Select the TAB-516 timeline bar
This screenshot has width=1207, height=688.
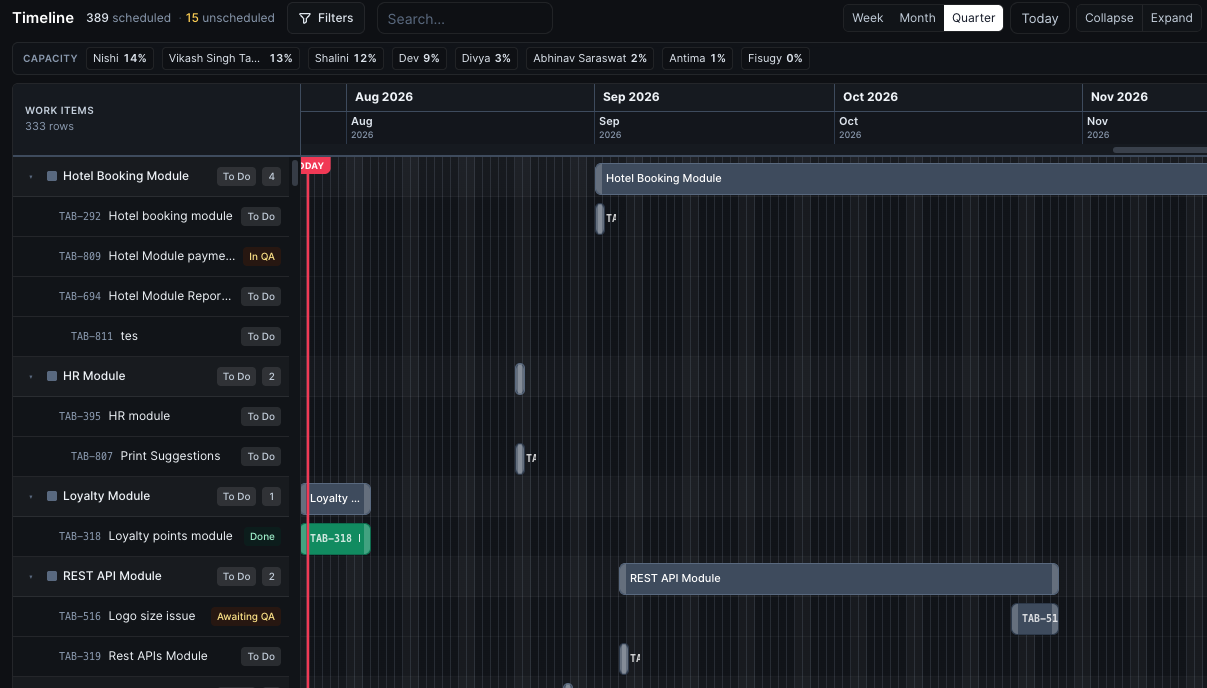pos(1034,618)
